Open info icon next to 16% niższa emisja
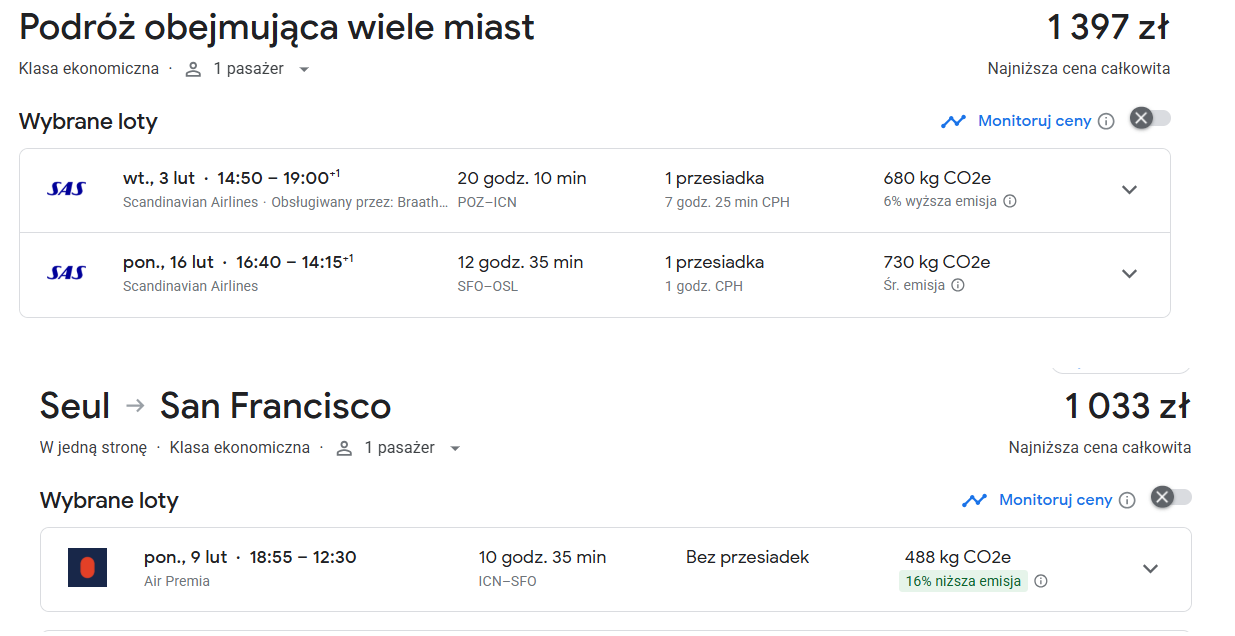The height and width of the screenshot is (636, 1235). pos(1041,581)
